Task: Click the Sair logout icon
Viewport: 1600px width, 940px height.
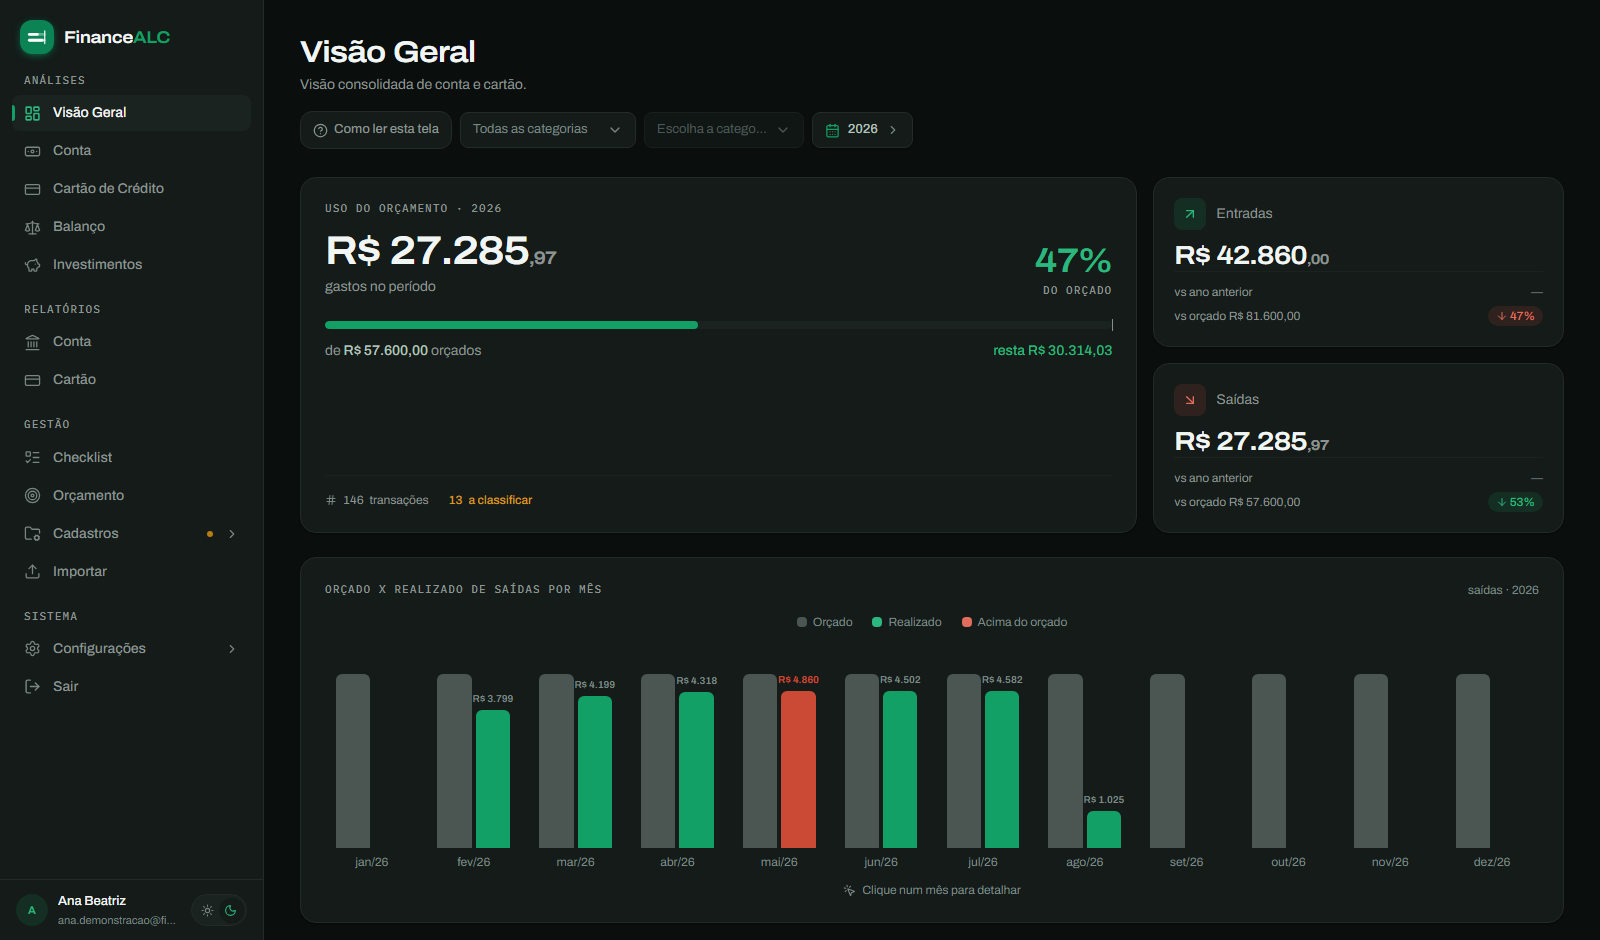Action: [32, 687]
